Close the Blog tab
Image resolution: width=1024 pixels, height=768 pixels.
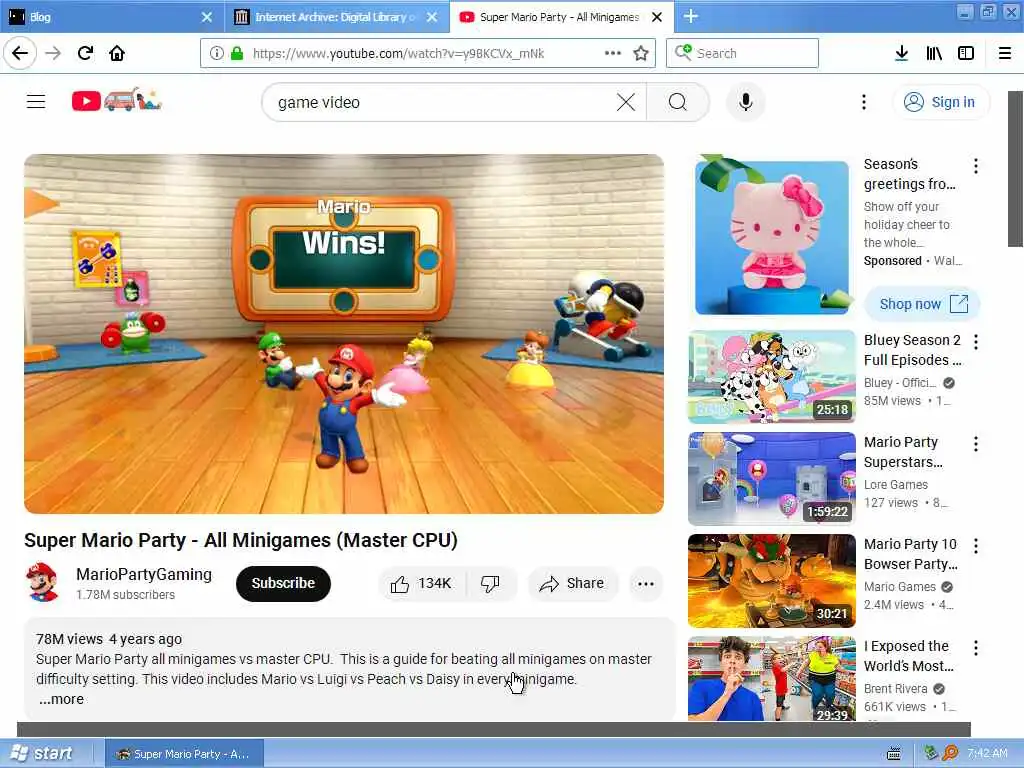(x=206, y=17)
